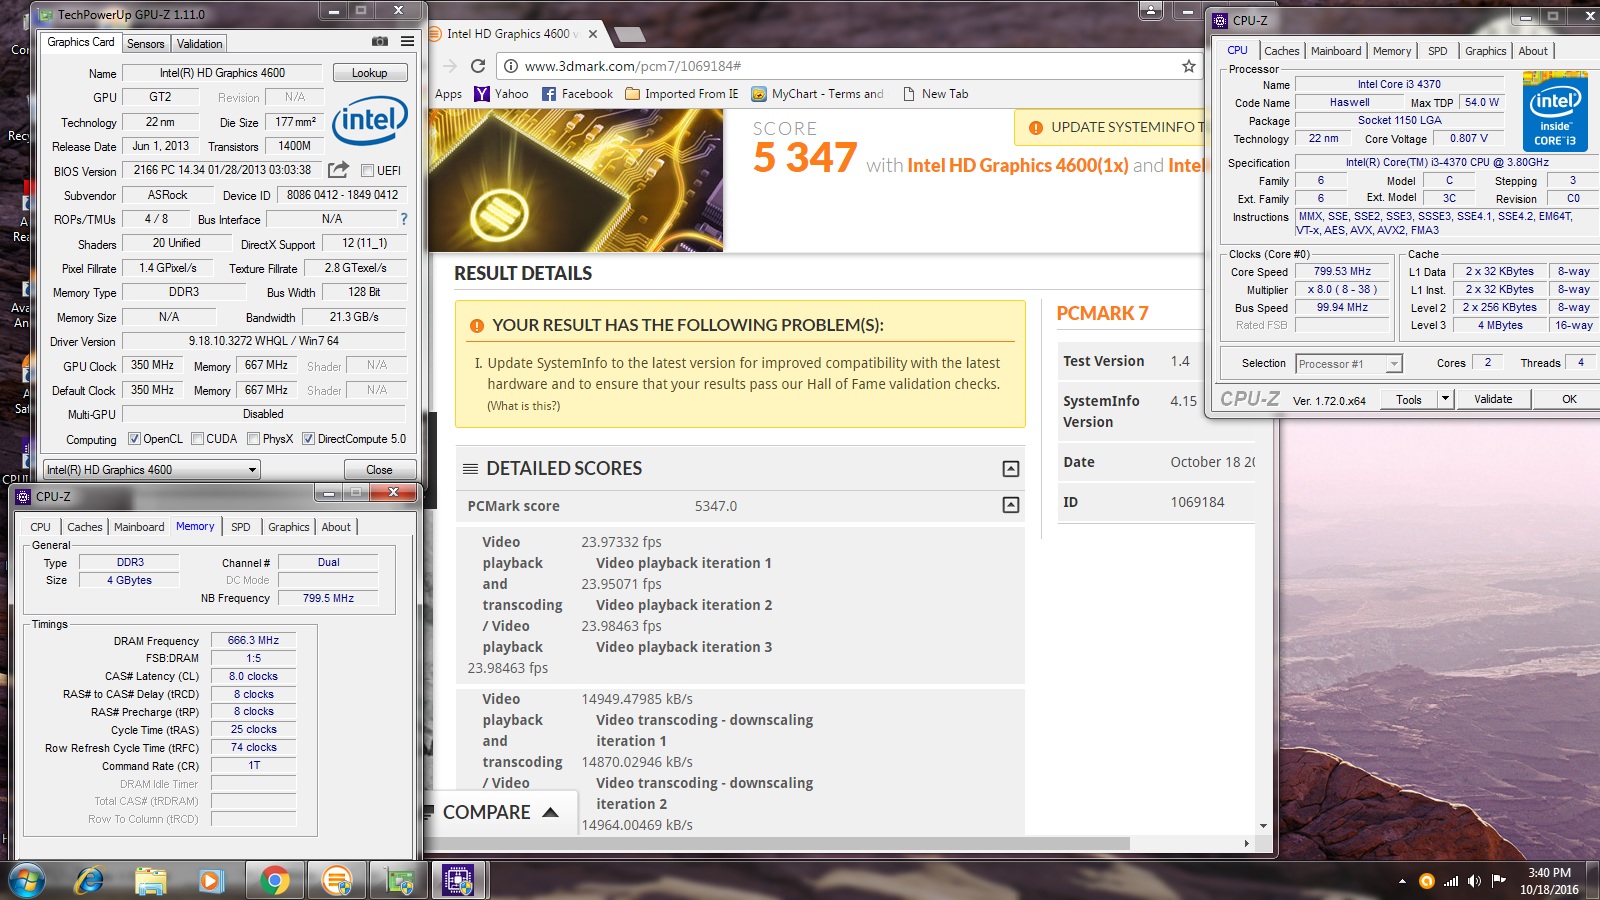Viewport: 1600px width, 900px height.
Task: Close the Intel HD Graphics 4600 browser tab
Action: coord(593,34)
